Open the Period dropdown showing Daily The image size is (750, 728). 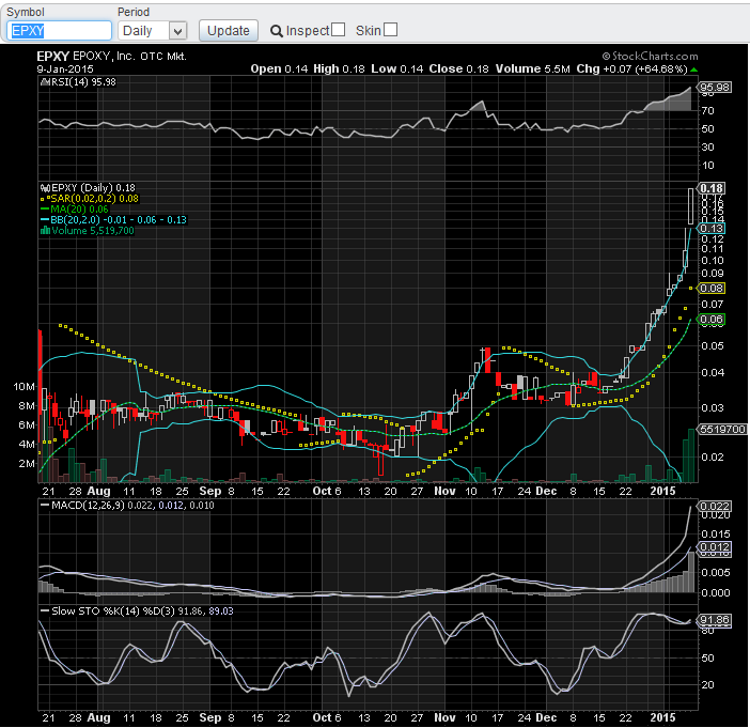(152, 31)
